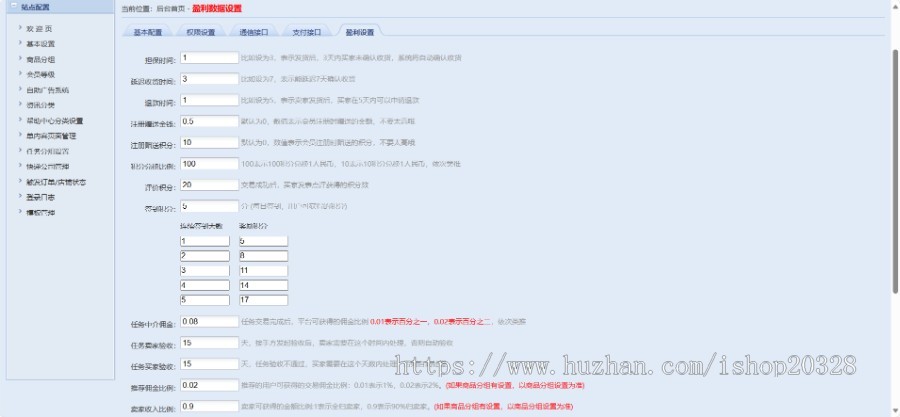
Task: Focus the 任务卖家验收 input field
Action: [210, 342]
